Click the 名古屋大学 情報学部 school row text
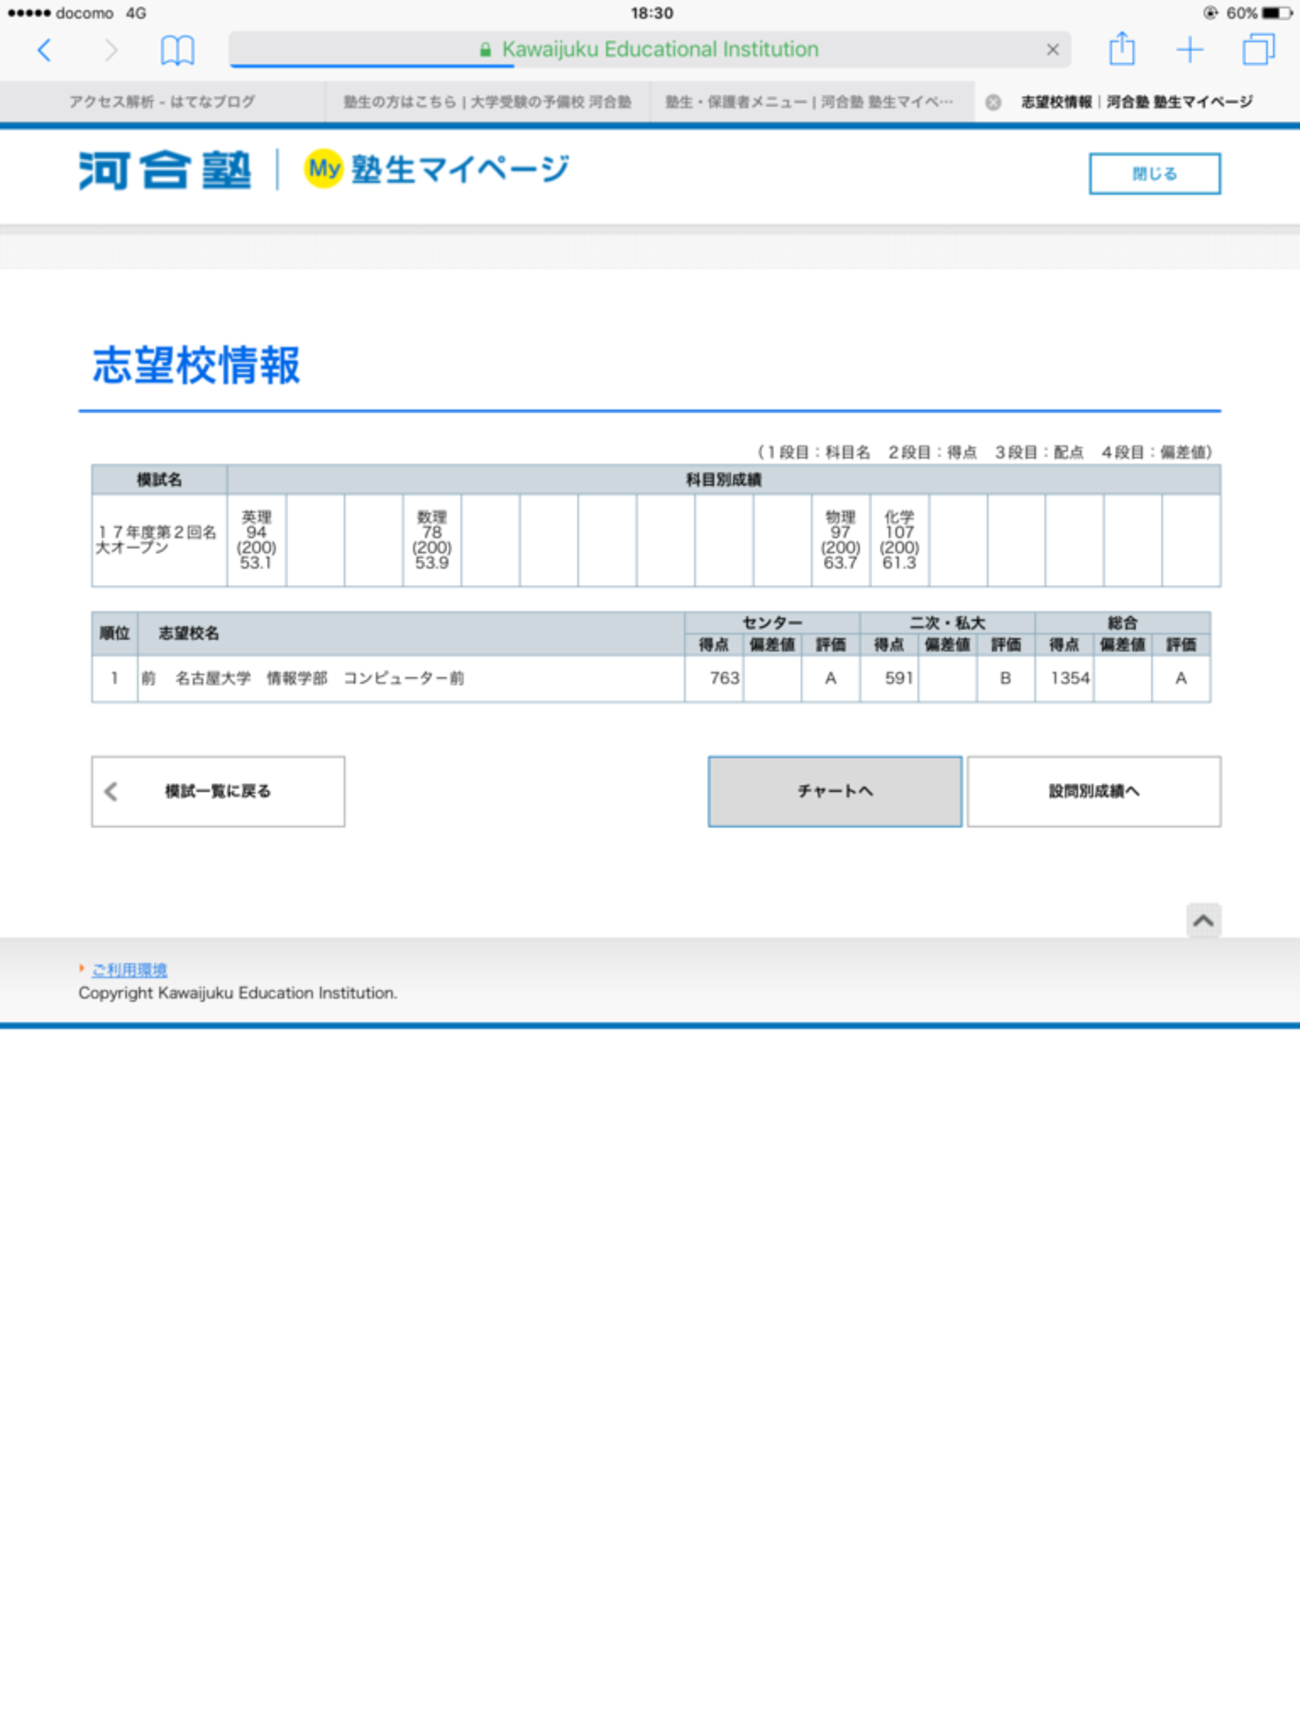The image size is (1300, 1733). (303, 678)
